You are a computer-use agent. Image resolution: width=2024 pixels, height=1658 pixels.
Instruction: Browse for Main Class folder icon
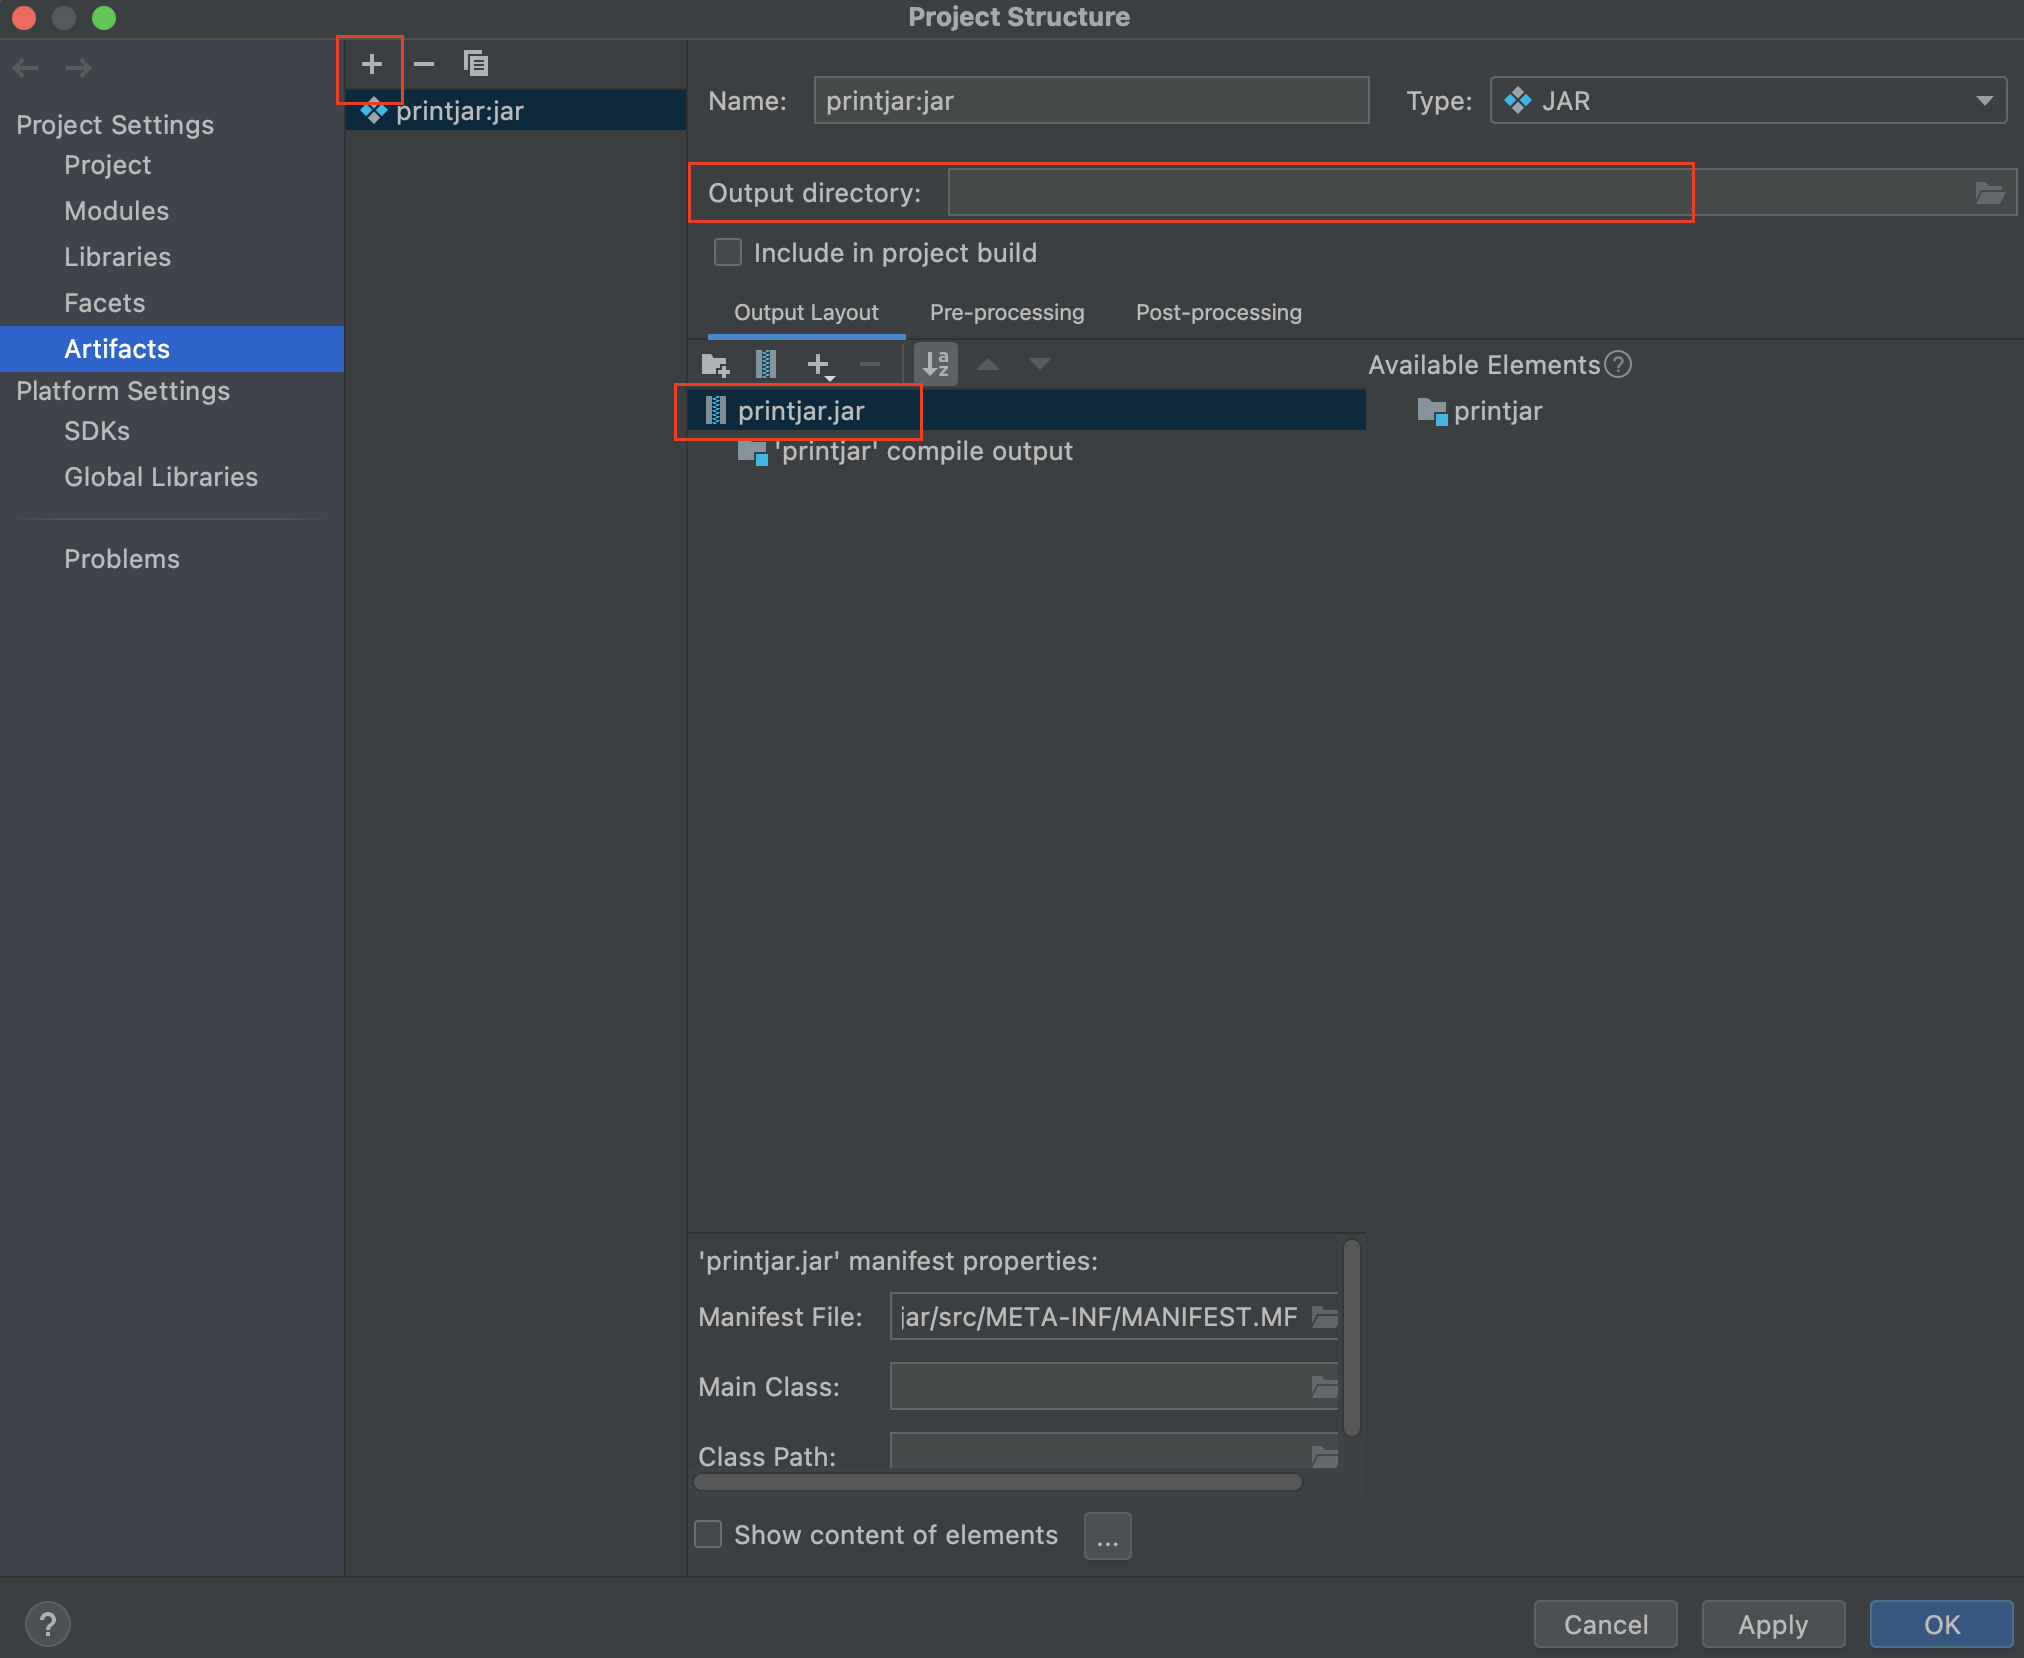(x=1324, y=1387)
